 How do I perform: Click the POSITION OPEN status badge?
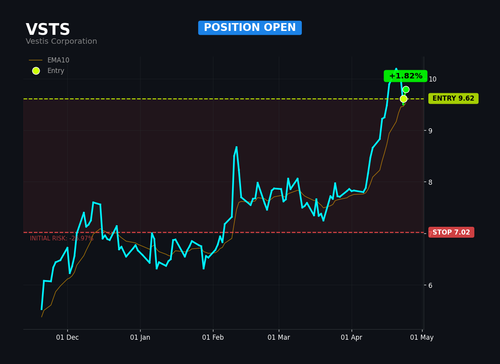[250, 28]
